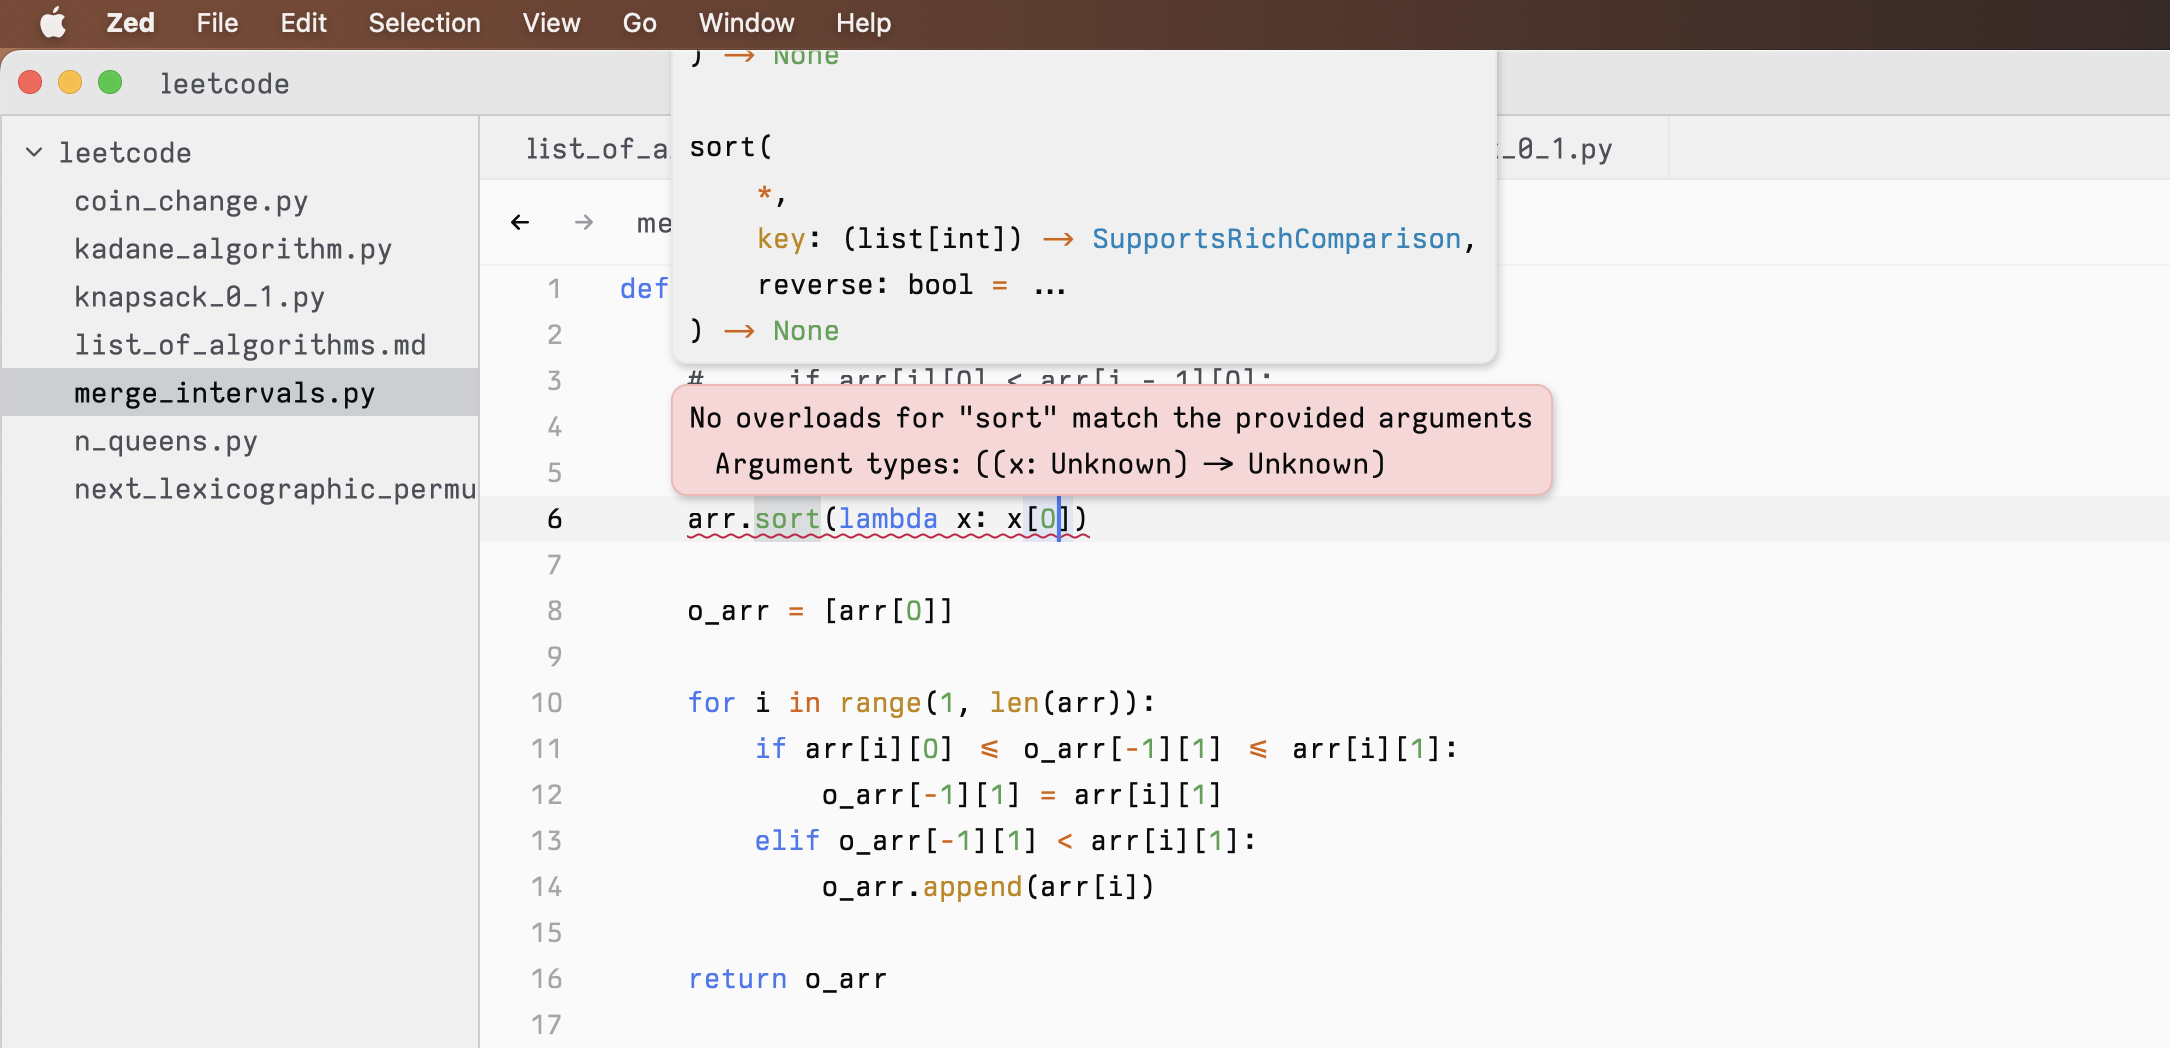Open next_lexicographic_permutation file
The width and height of the screenshot is (2170, 1048).
coord(274,489)
